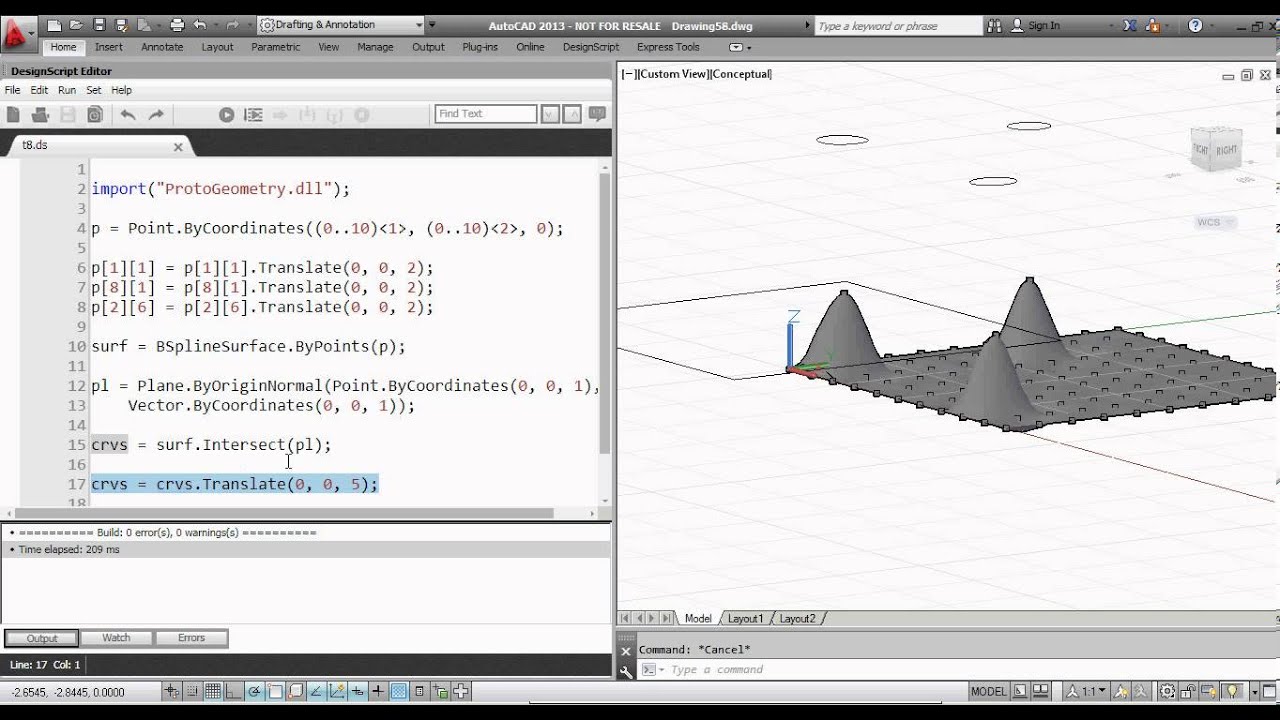Image resolution: width=1280 pixels, height=720 pixels.
Task: Click the keyword search field in title bar
Action: click(x=898, y=26)
